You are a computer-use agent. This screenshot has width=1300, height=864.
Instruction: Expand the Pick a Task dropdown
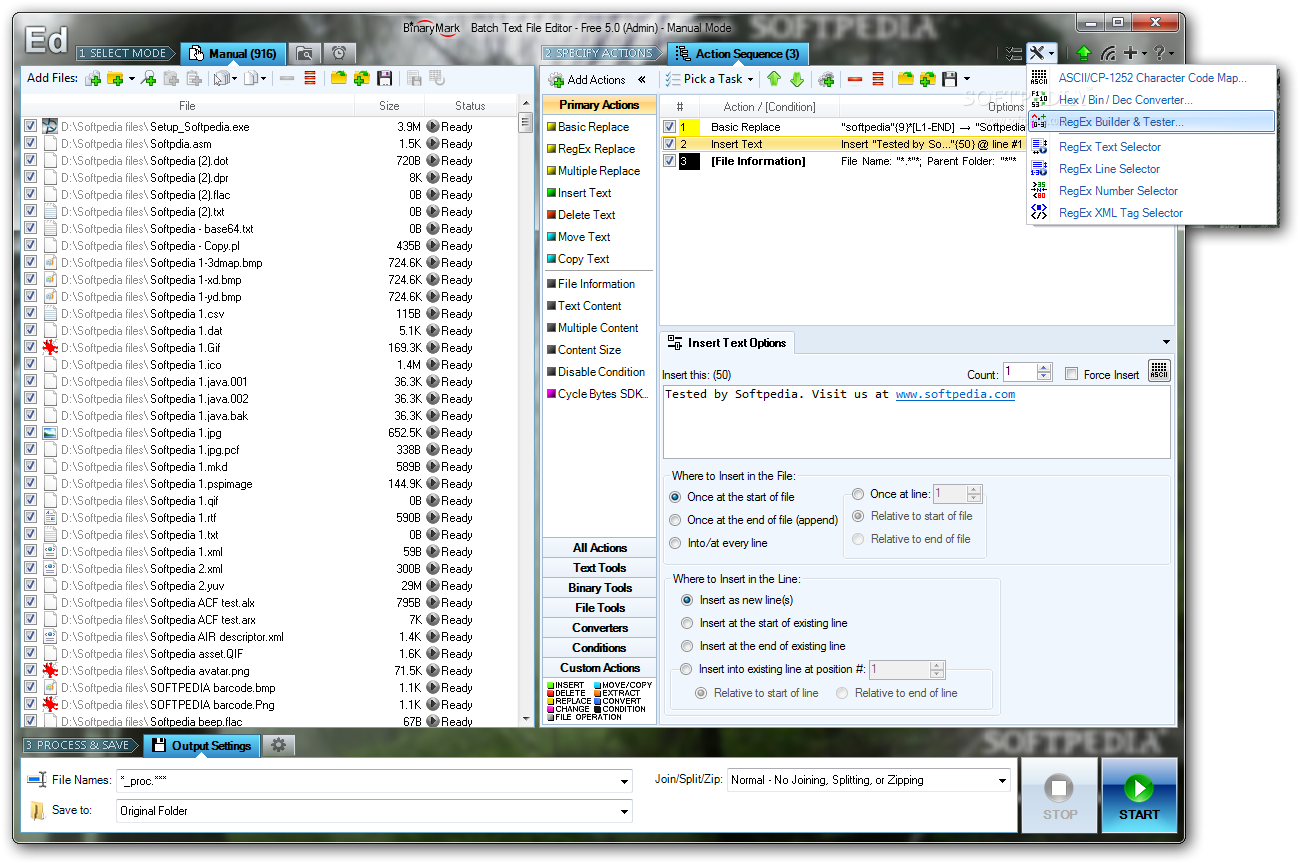pos(750,79)
